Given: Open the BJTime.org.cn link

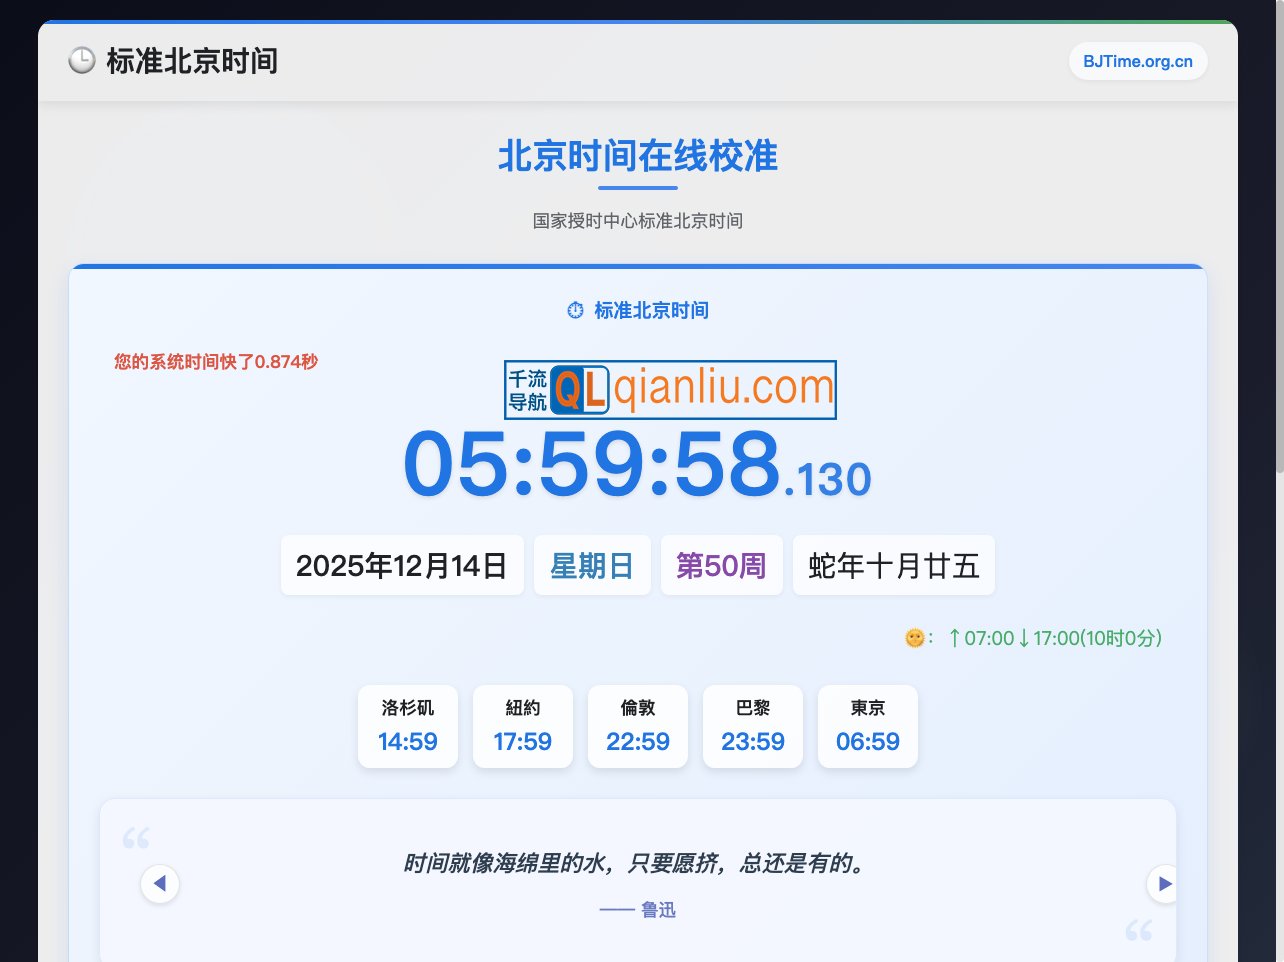Looking at the screenshot, I should pyautogui.click(x=1138, y=61).
